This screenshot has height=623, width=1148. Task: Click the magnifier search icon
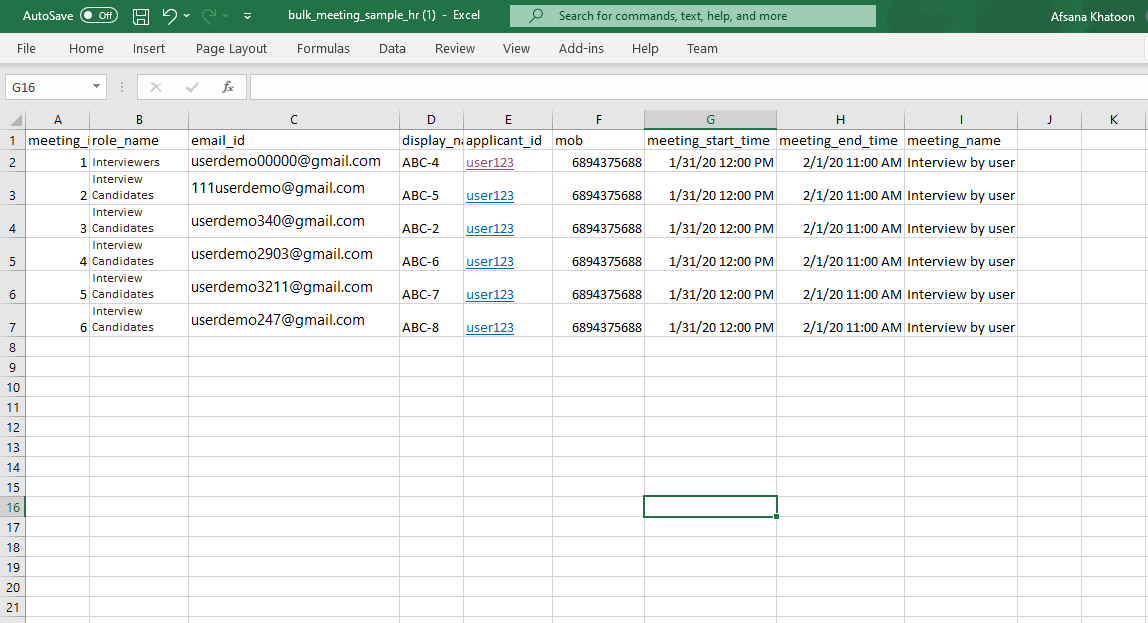click(536, 15)
